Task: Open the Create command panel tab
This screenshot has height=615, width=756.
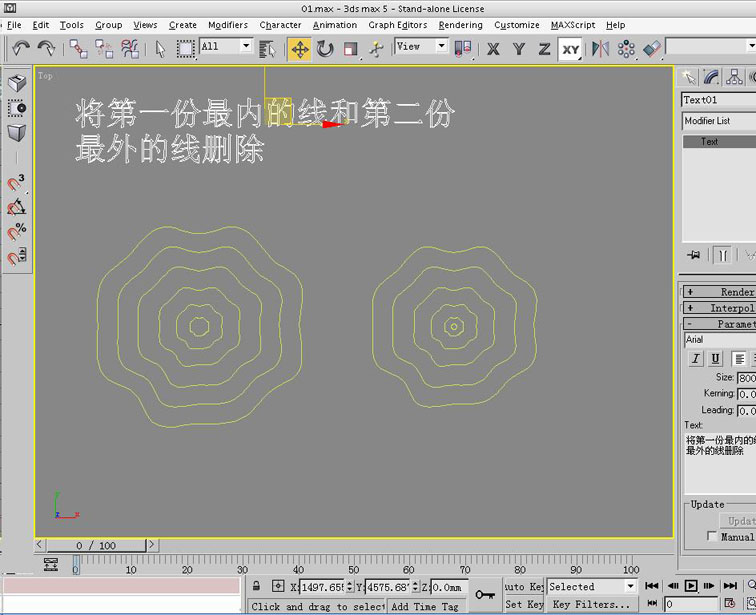Action: pos(688,77)
